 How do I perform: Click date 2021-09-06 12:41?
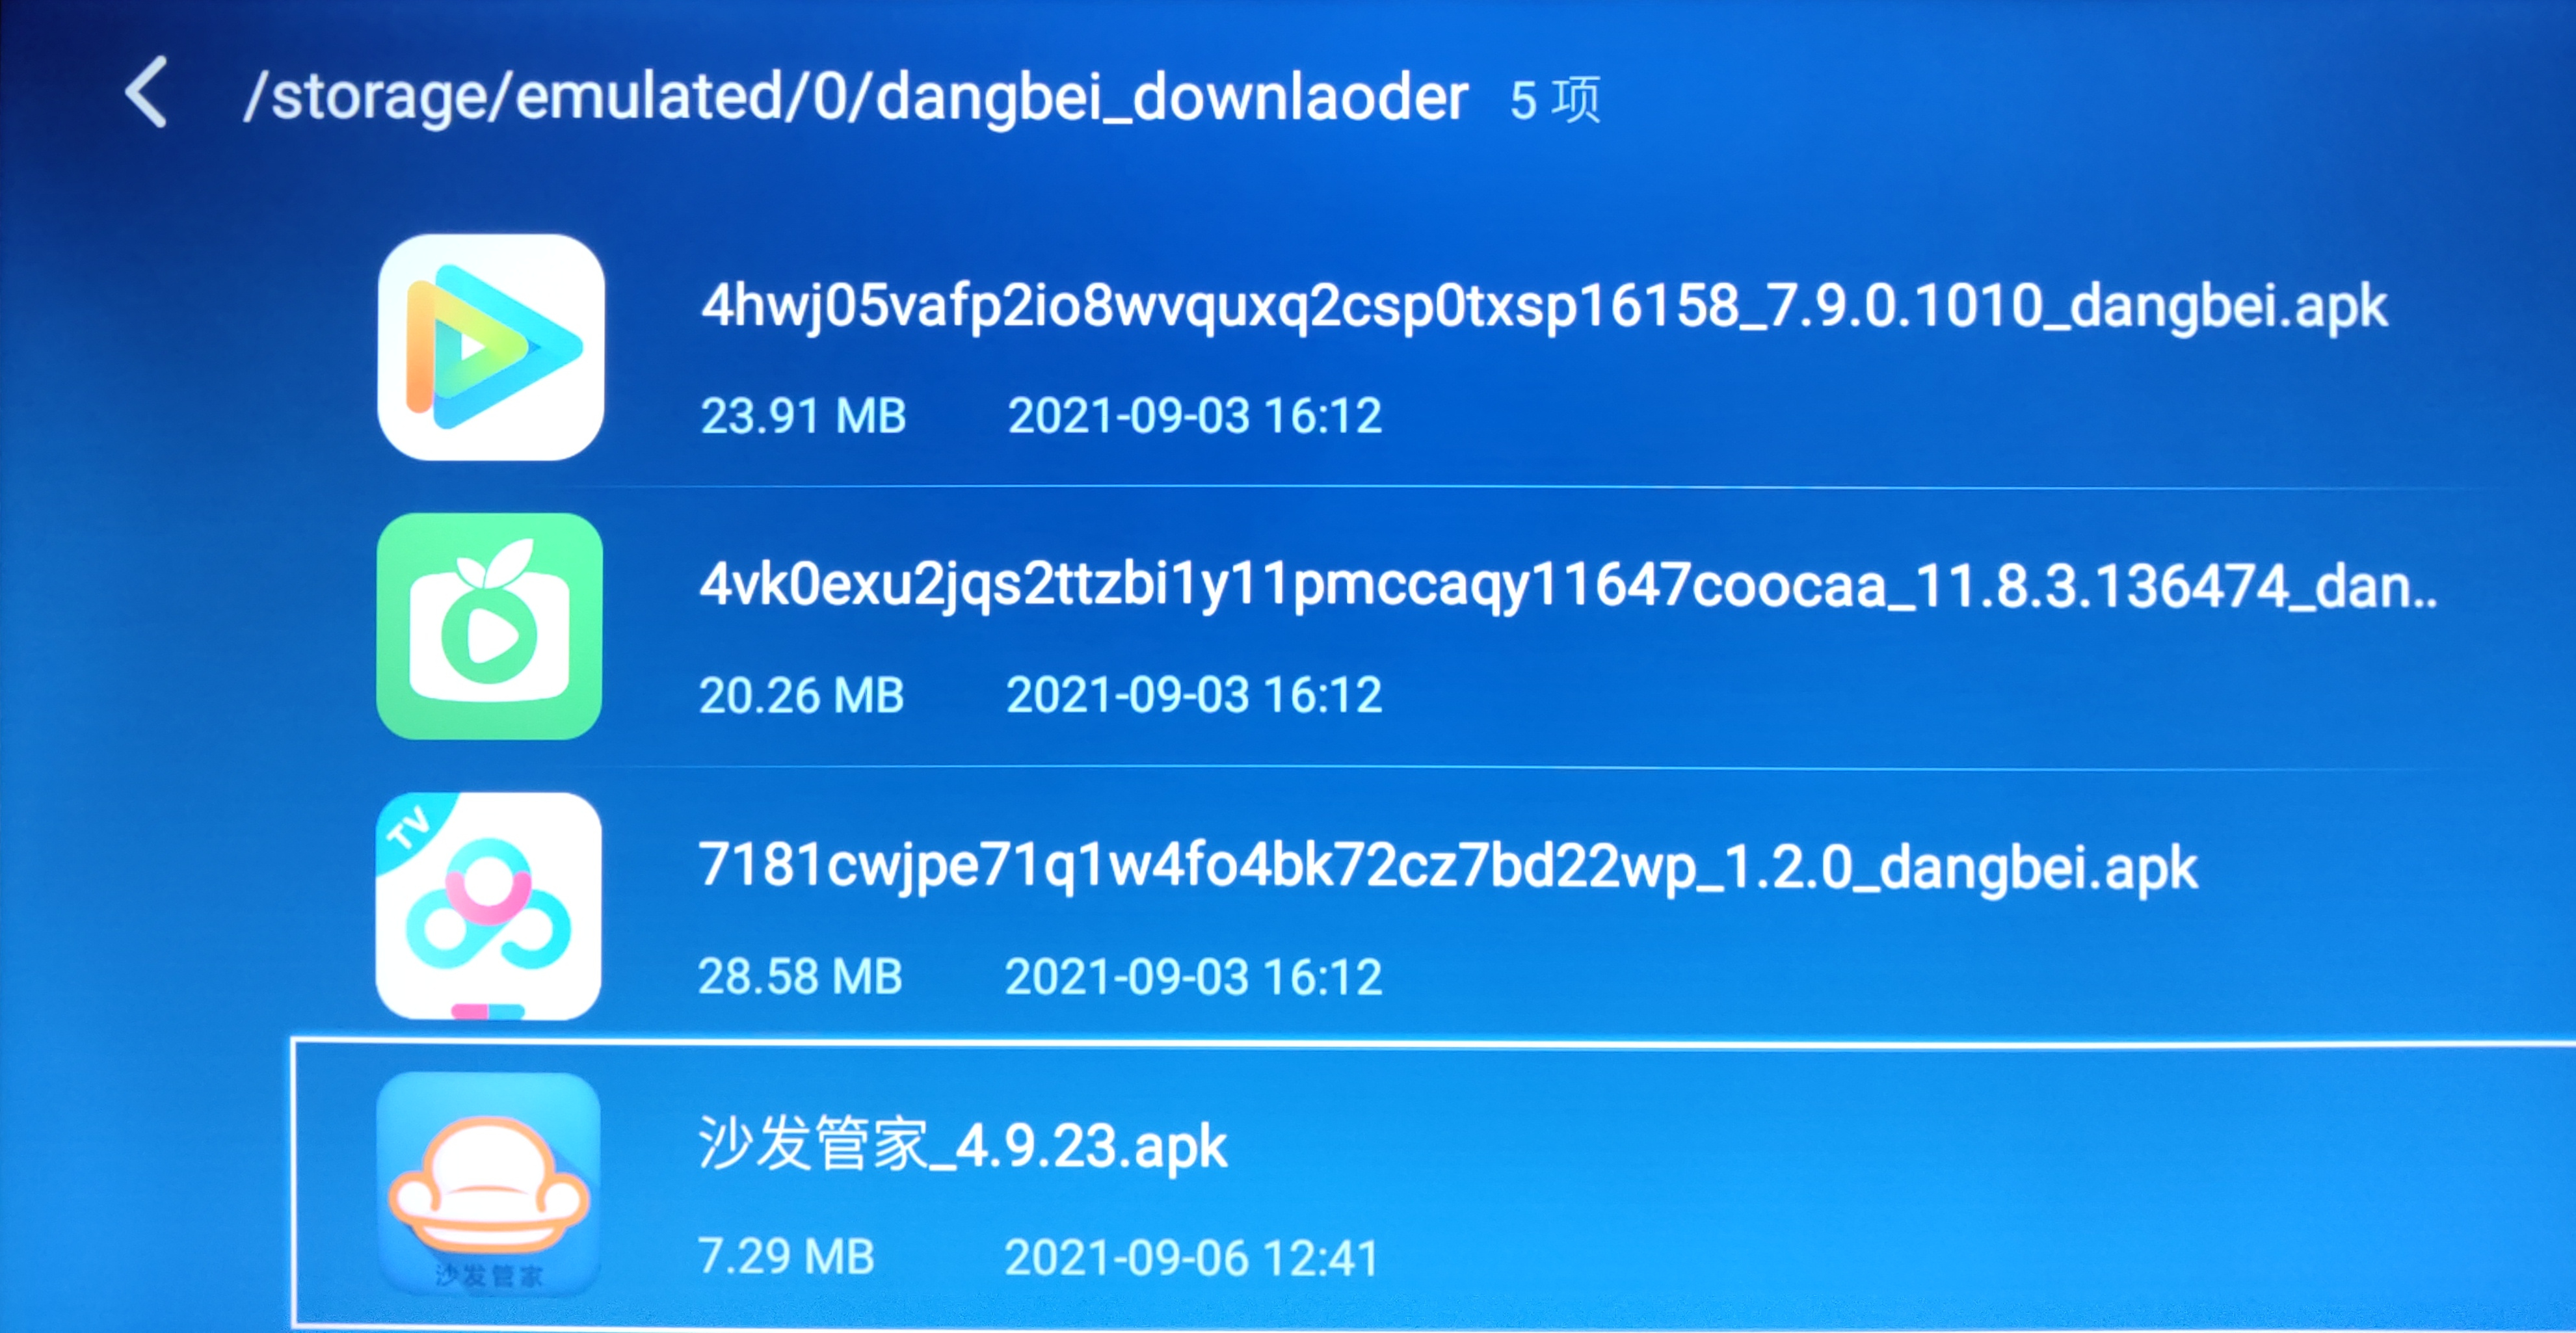coord(1191,1258)
